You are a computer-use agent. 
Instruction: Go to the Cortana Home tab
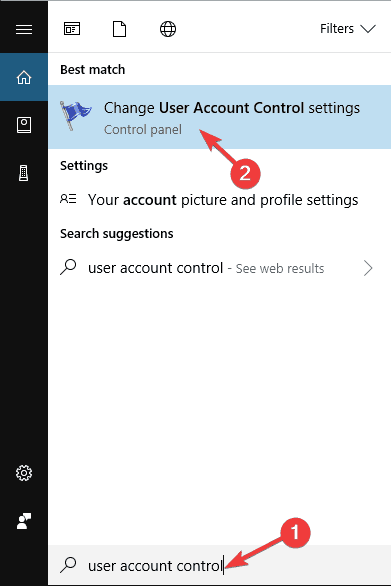(x=24, y=77)
